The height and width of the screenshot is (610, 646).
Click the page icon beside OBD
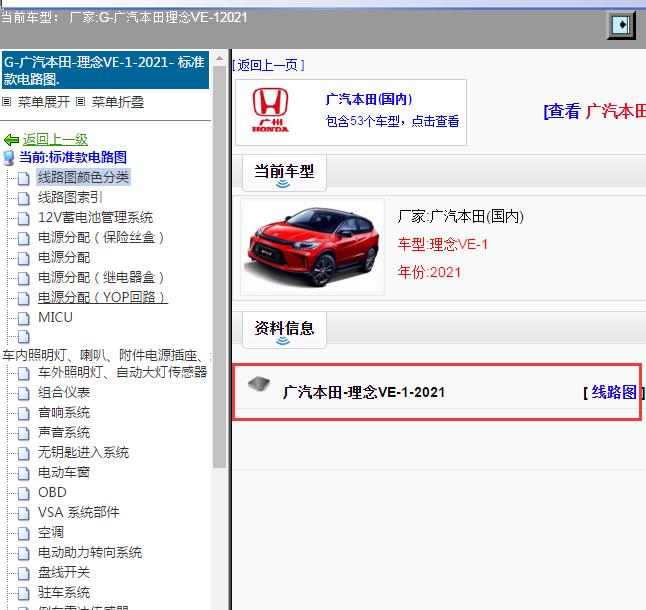24,493
